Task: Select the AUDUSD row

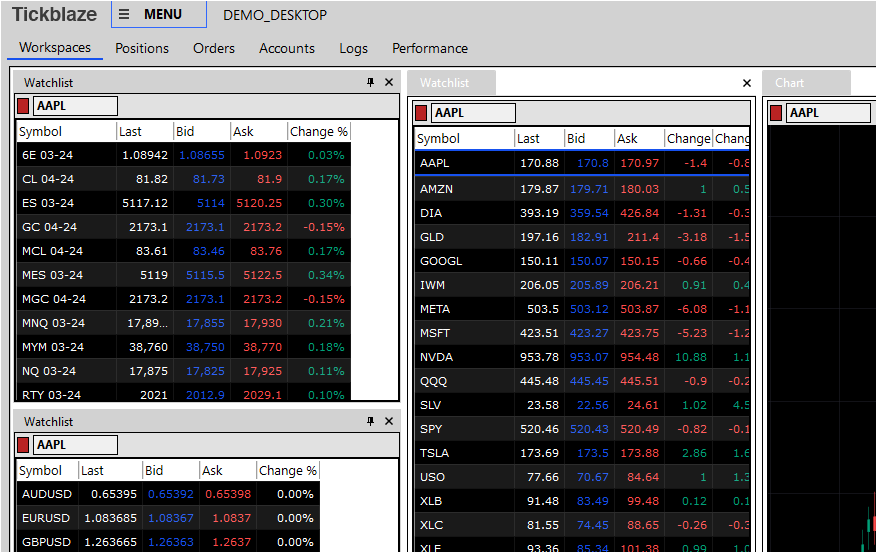Action: [168, 494]
